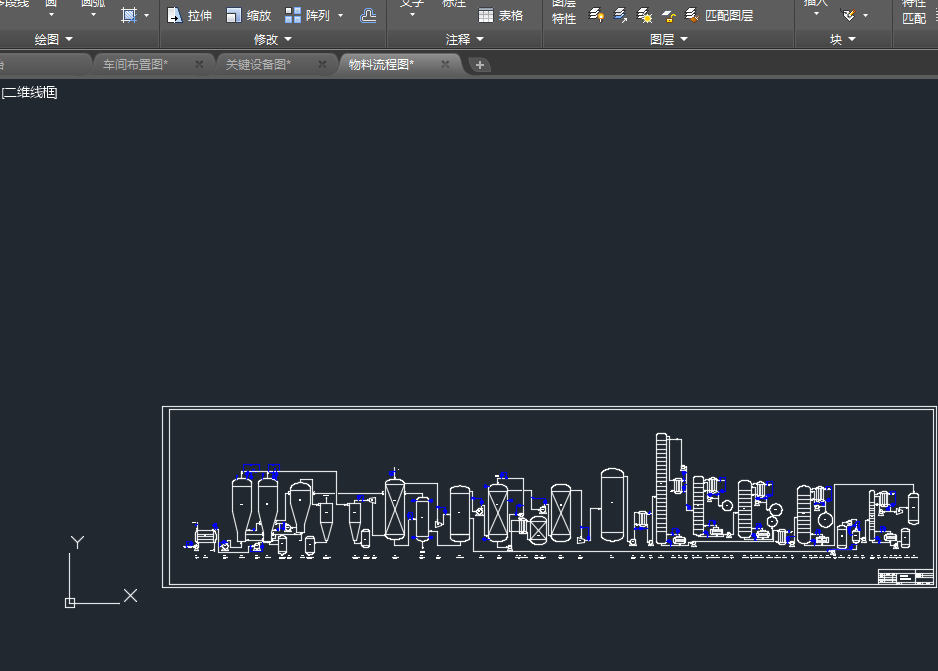Open the 文字 text dropdown arrow

pyautogui.click(x=412, y=14)
